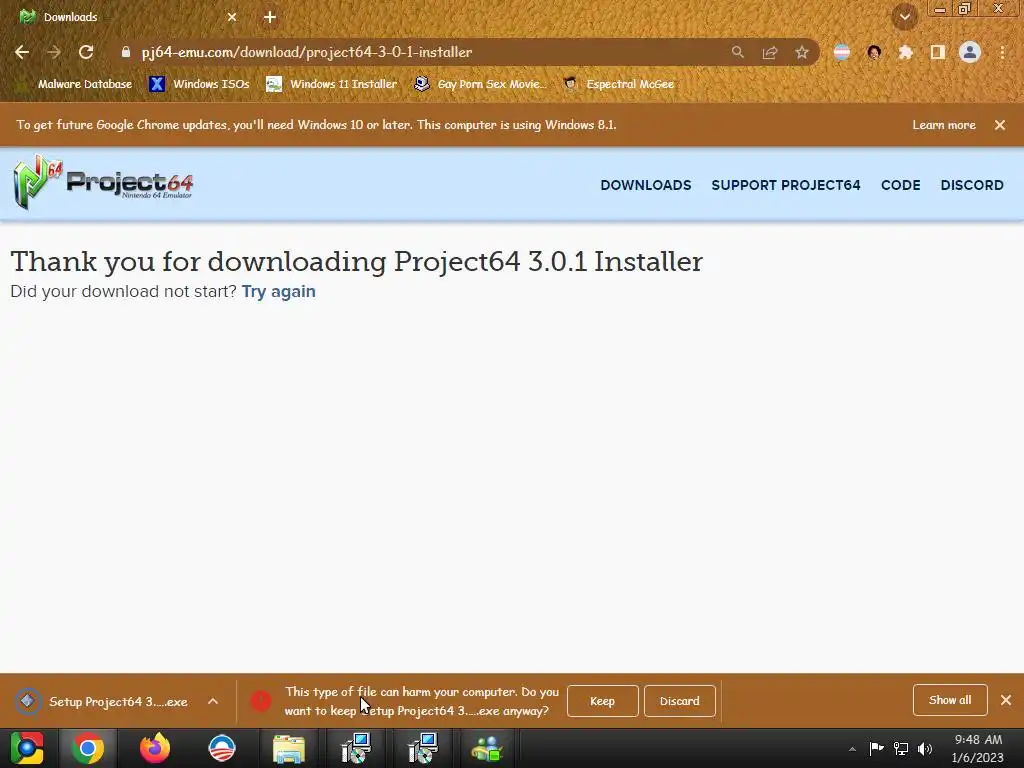Open the Extensions puzzle piece menu
The height and width of the screenshot is (768, 1024).
[906, 52]
